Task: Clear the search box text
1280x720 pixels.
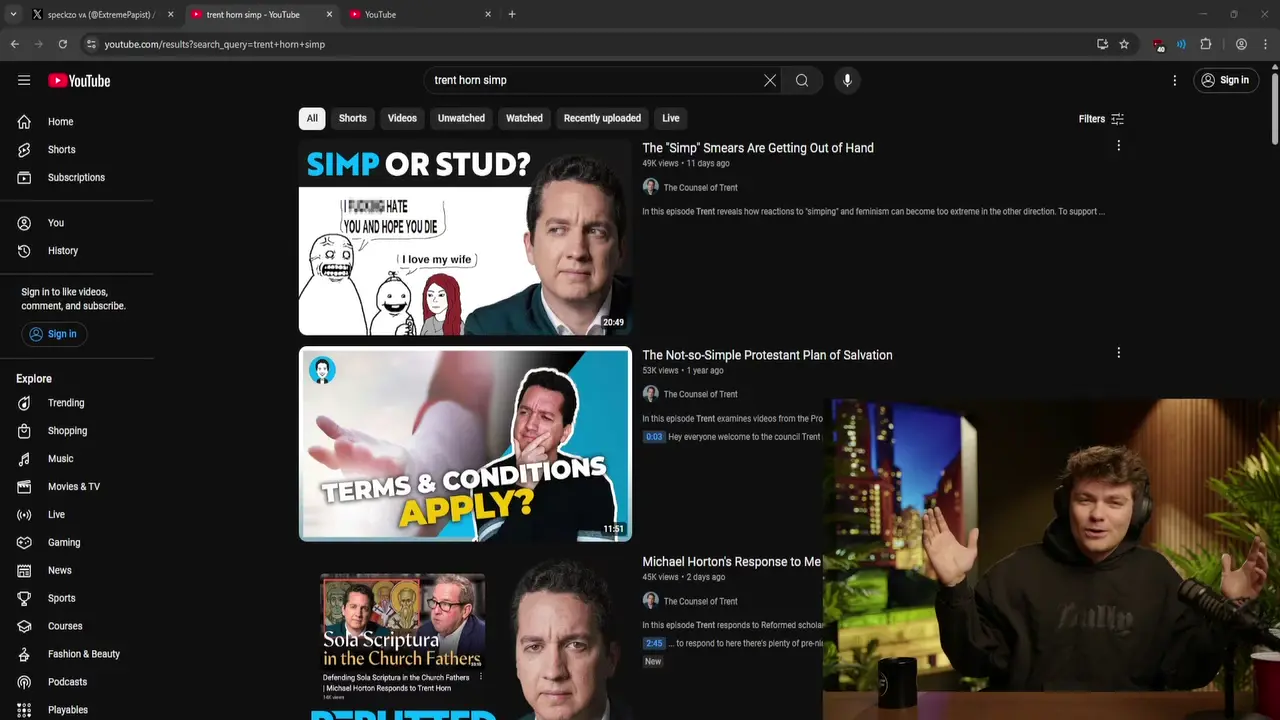Action: tap(770, 80)
